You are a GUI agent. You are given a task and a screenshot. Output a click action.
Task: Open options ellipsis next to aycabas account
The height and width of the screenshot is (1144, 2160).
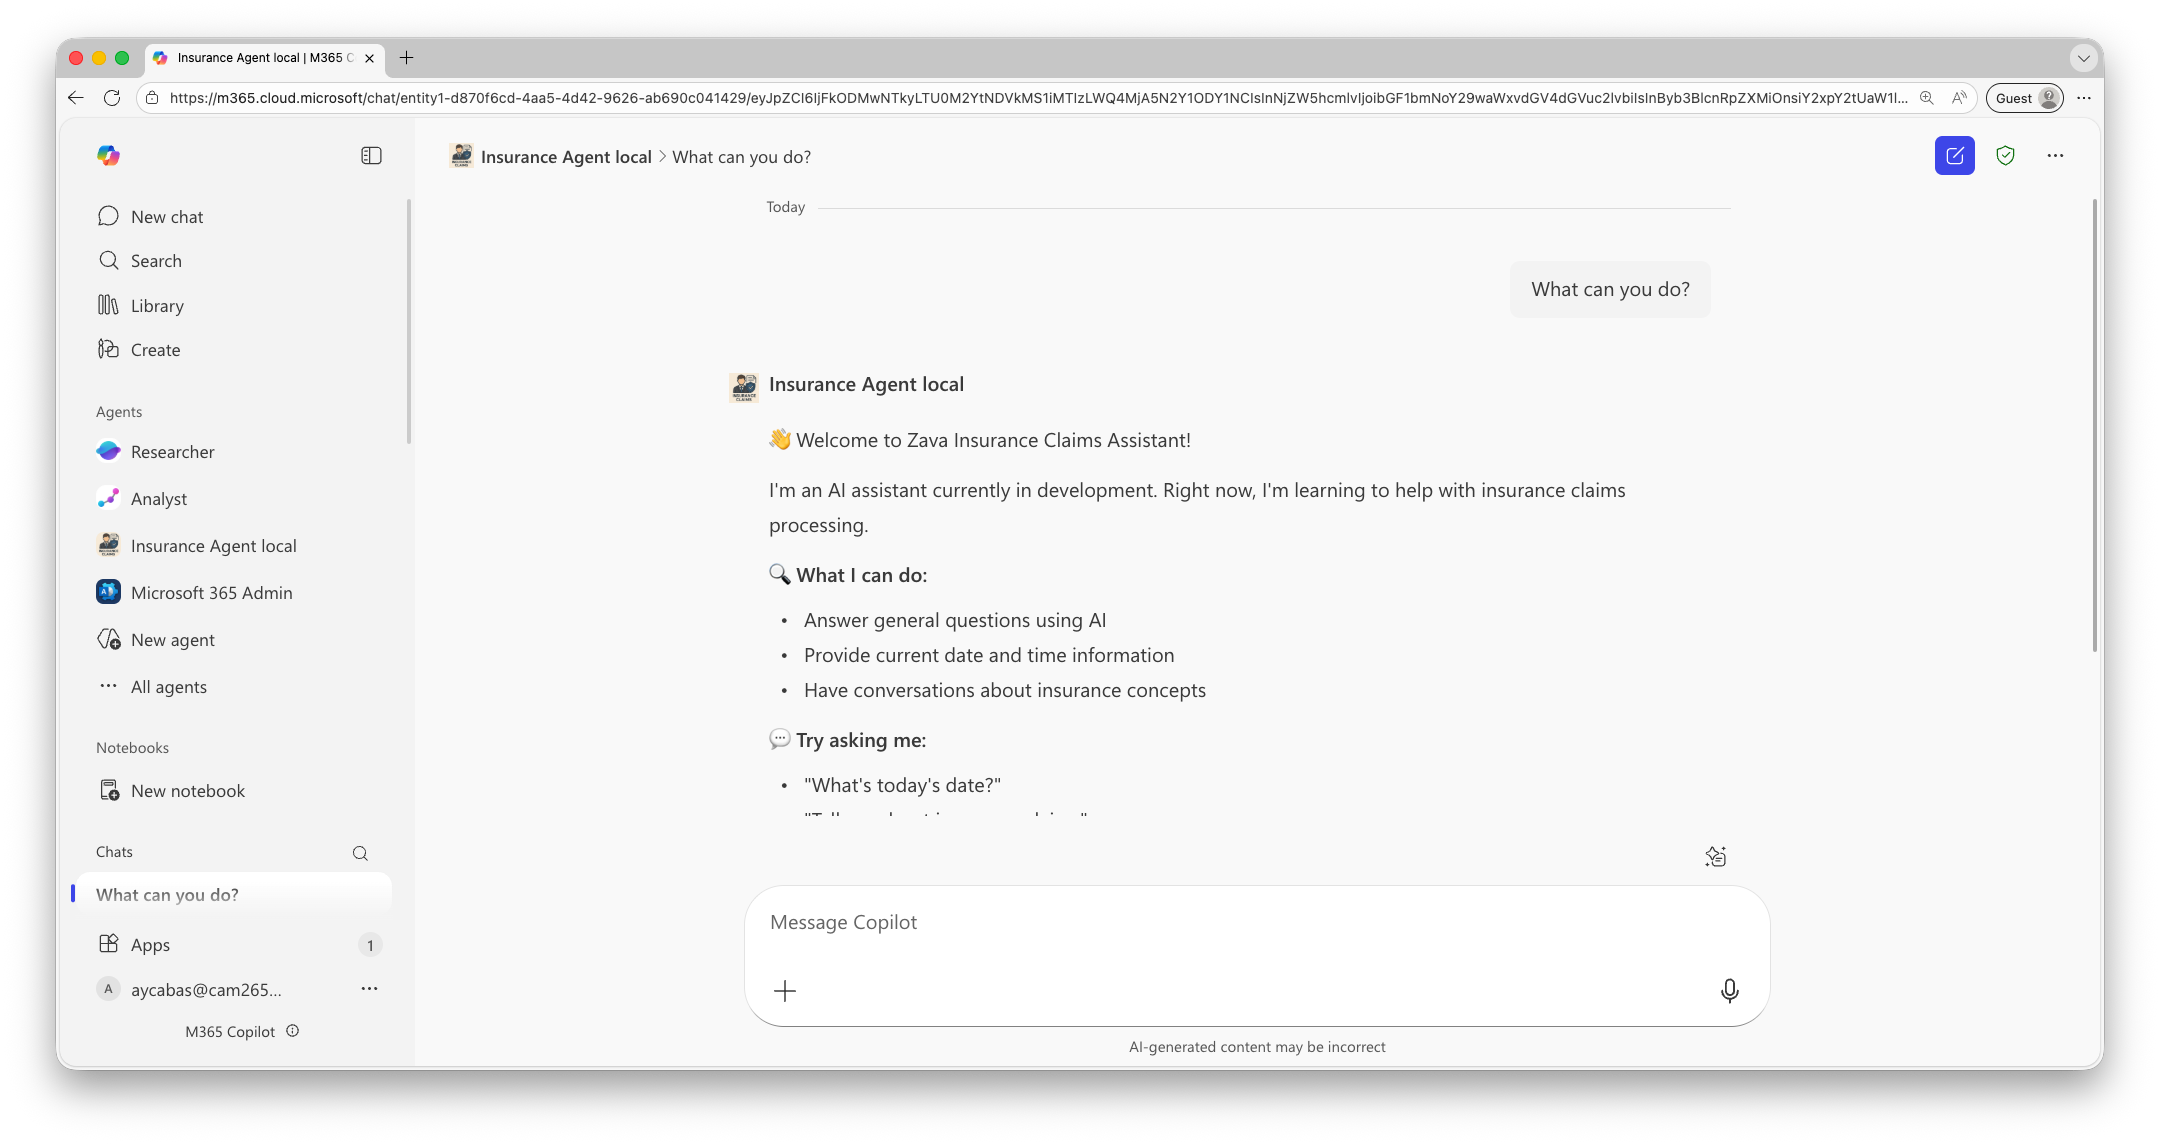pos(369,988)
